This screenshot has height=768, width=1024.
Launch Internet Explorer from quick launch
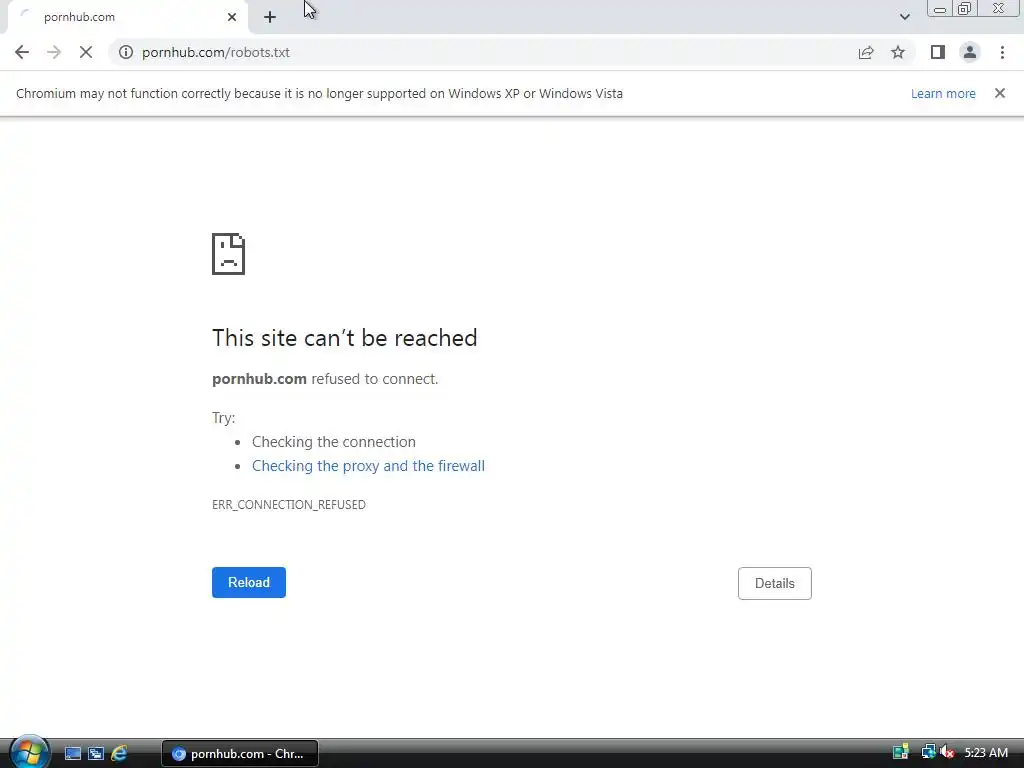(119, 754)
